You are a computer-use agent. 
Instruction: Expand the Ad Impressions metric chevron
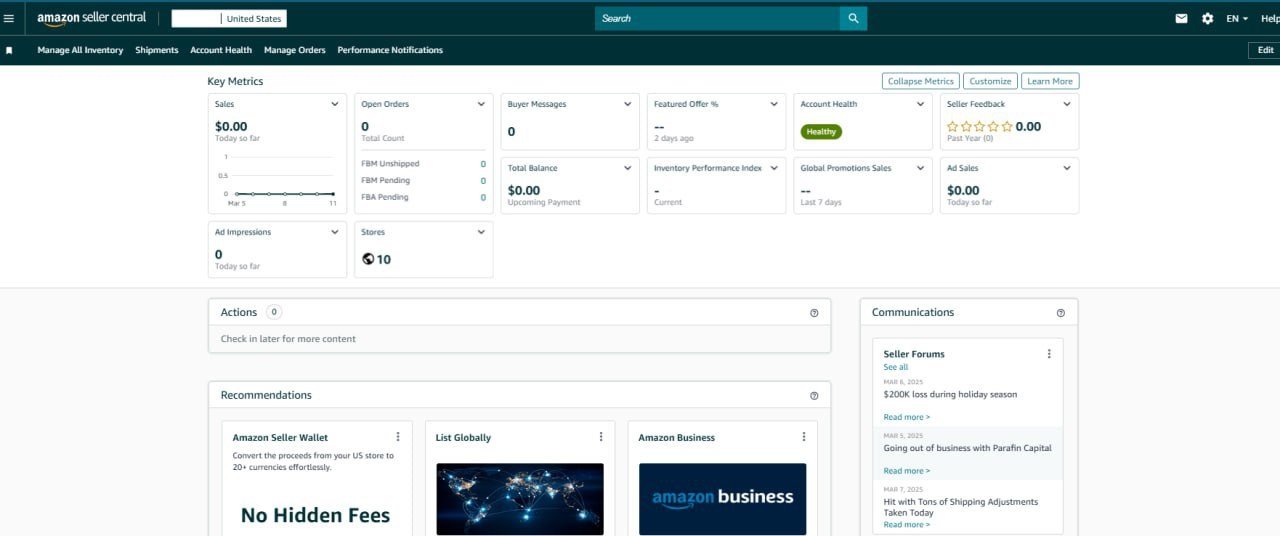coord(335,232)
